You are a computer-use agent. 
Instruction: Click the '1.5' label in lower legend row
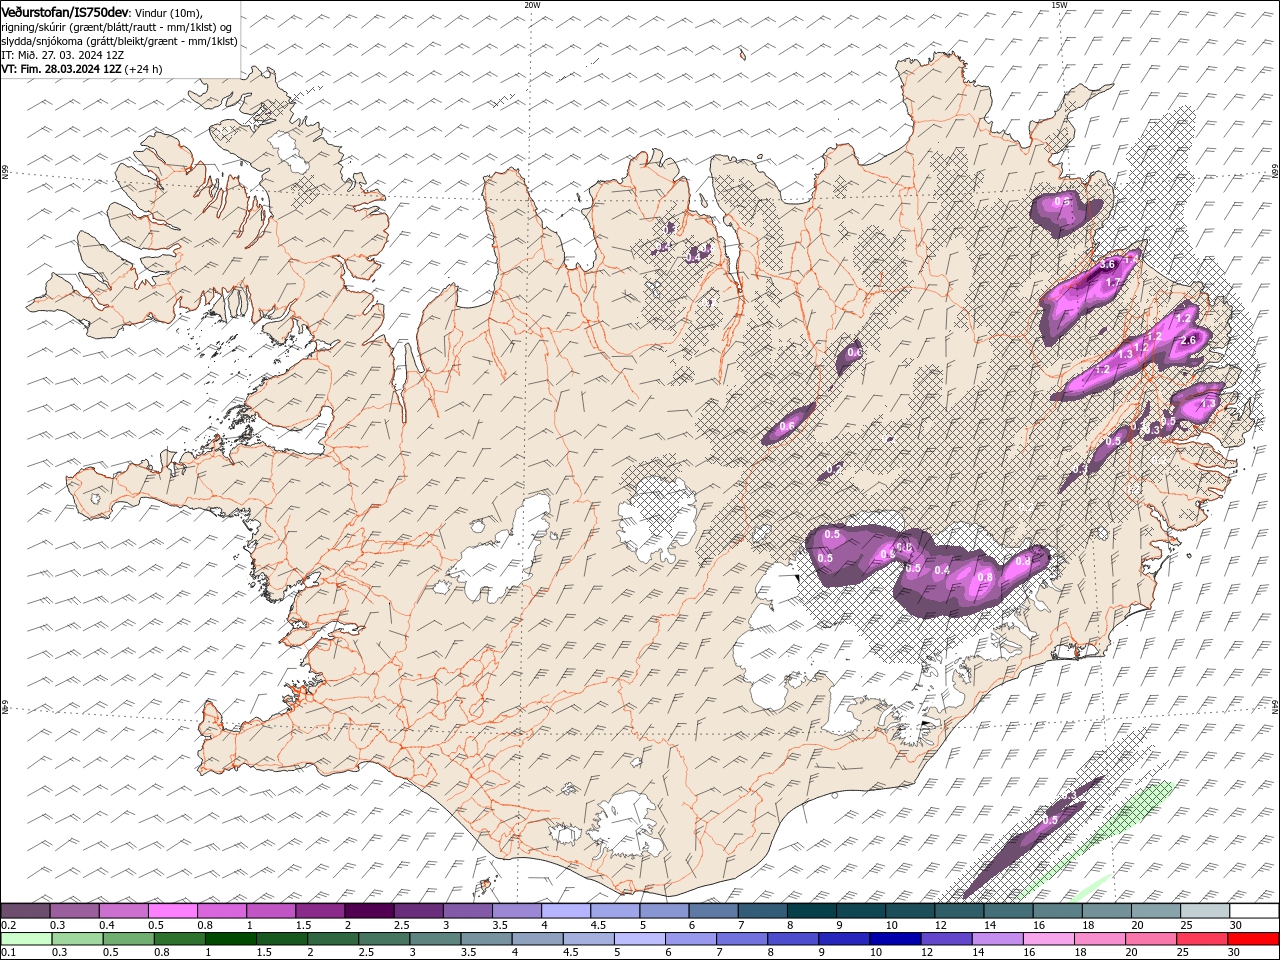(x=264, y=953)
